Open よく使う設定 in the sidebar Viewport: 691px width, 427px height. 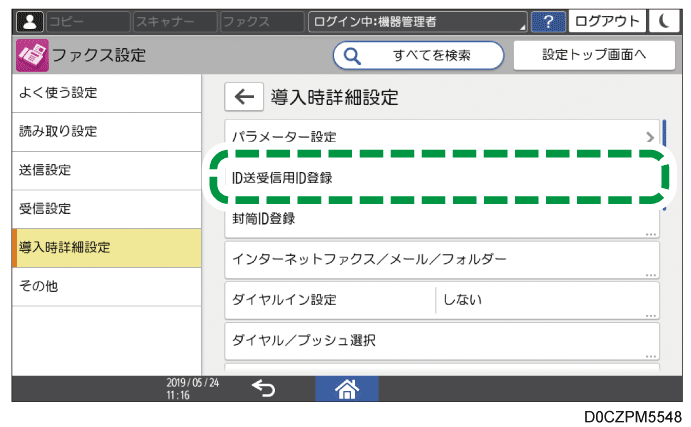107,93
